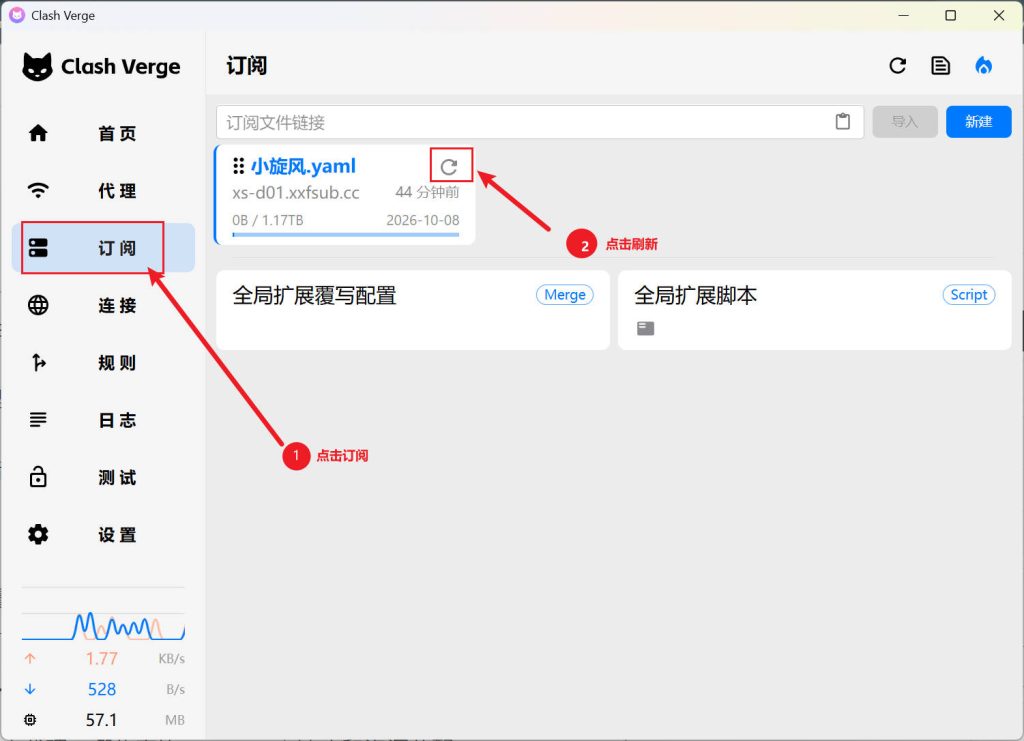Click the 新建 button
1024x741 pixels.
pos(978,122)
